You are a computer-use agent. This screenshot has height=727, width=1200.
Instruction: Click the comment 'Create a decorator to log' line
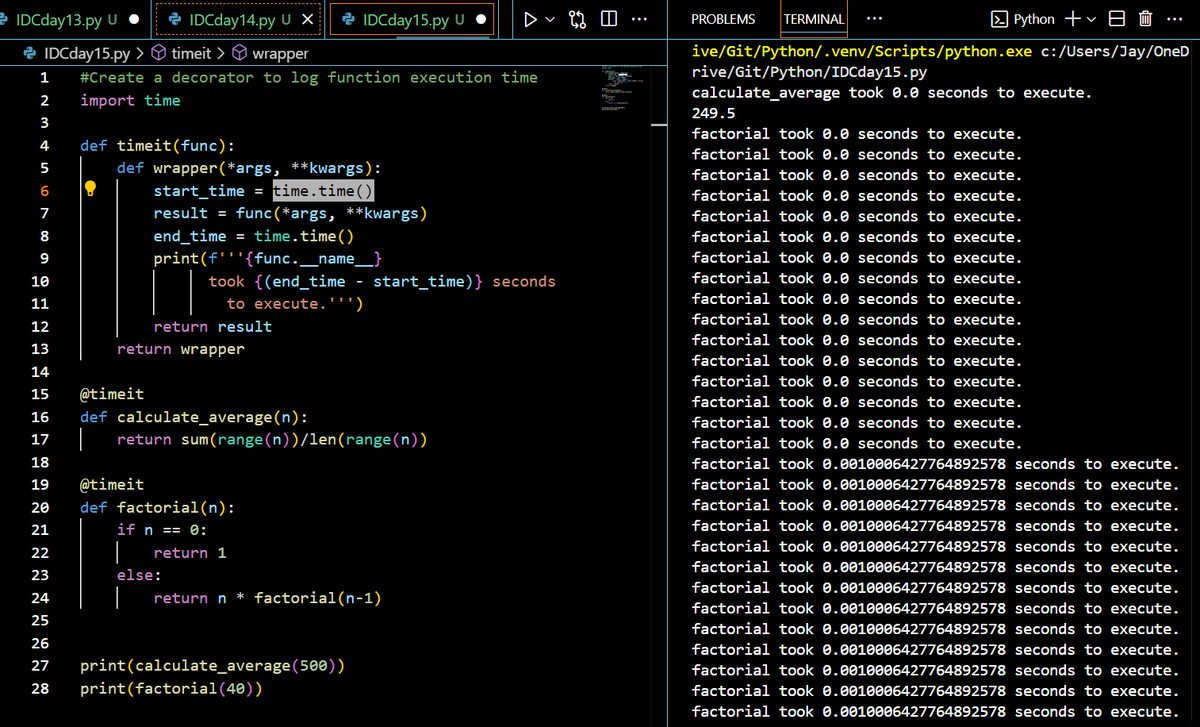pyautogui.click(x=309, y=77)
